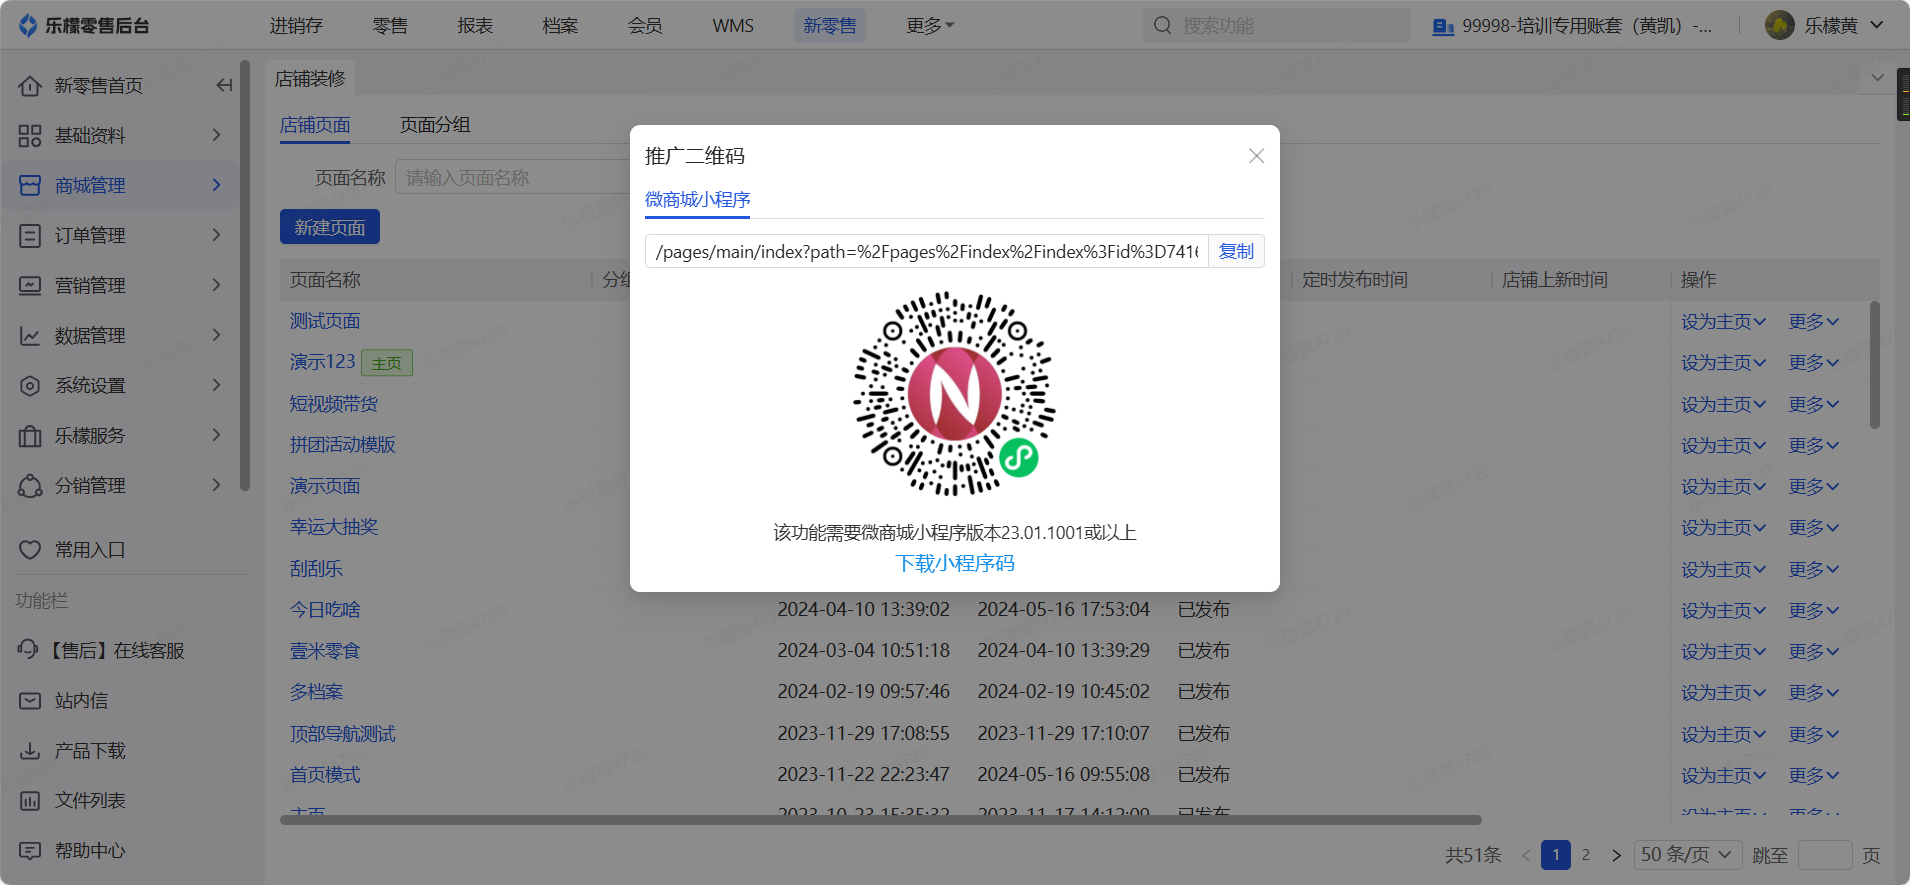
Task: Click the 文件列表 icon
Action: click(30, 801)
